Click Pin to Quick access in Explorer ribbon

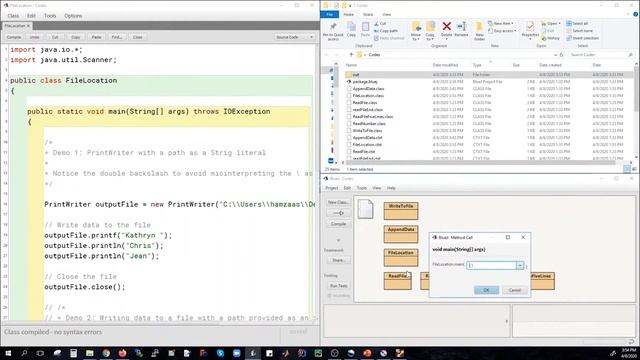333,31
